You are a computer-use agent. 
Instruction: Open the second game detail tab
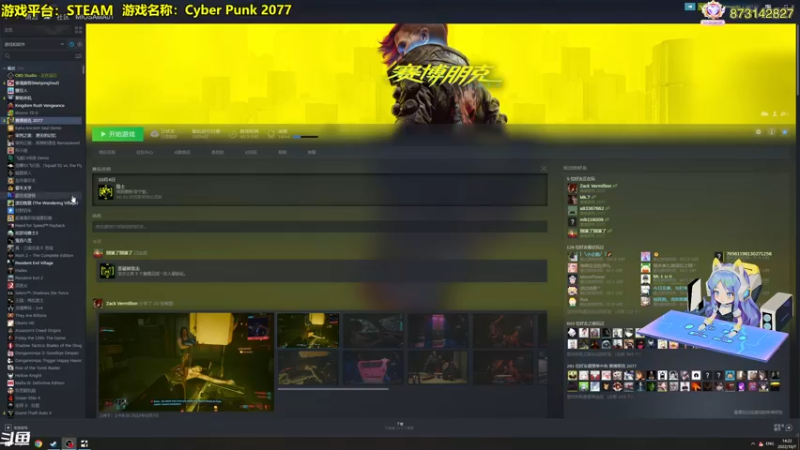(144, 152)
